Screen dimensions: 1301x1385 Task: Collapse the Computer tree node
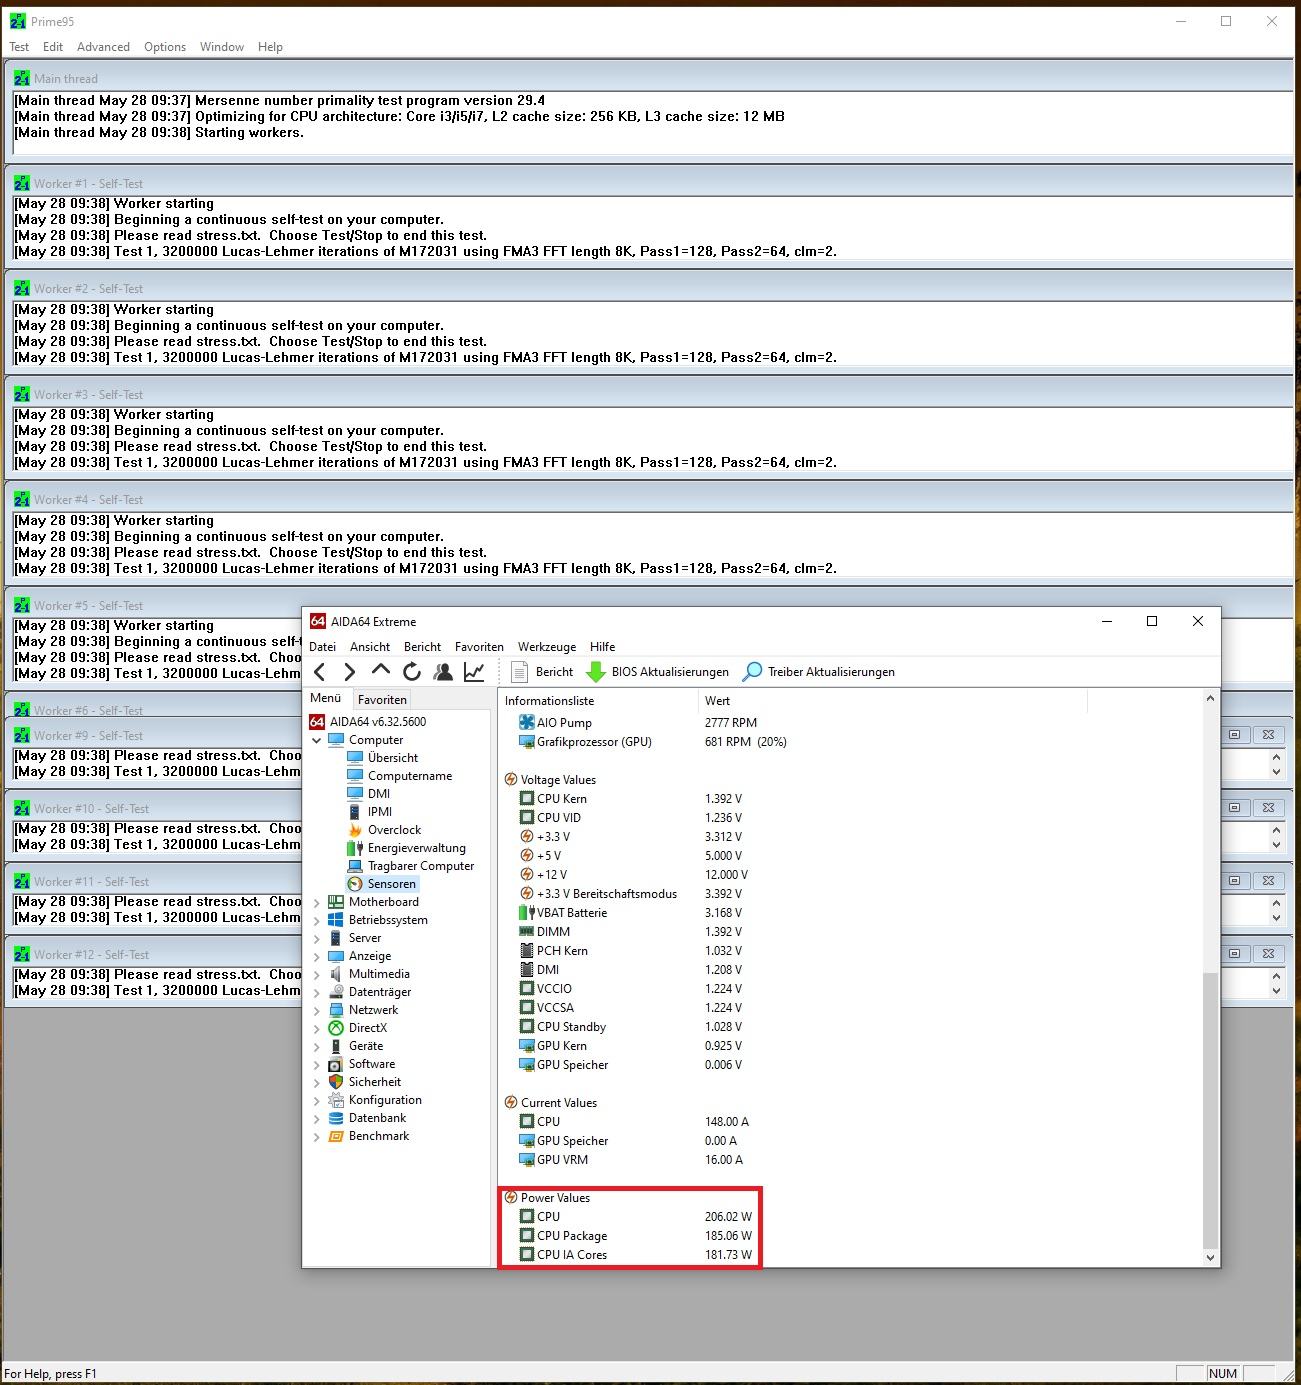(317, 741)
